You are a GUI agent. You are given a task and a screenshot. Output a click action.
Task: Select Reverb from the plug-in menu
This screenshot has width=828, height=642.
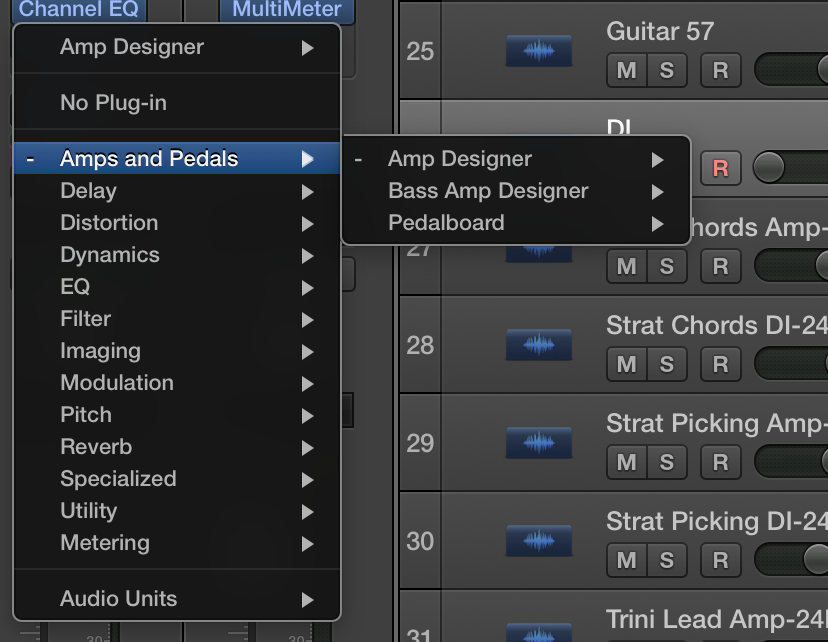tap(96, 447)
